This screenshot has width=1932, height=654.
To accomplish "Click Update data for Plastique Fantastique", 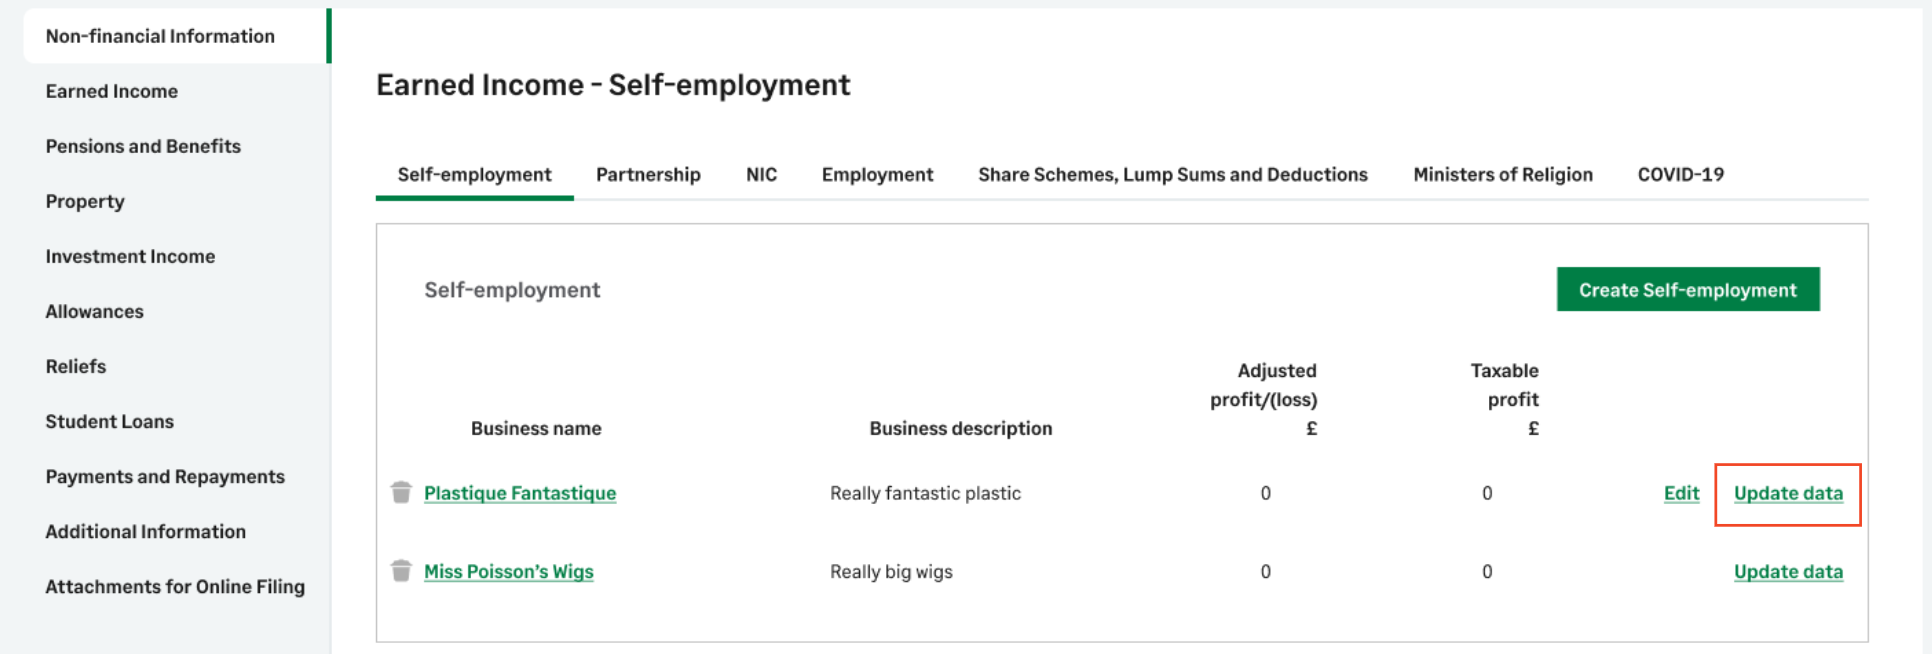I will point(1788,493).
